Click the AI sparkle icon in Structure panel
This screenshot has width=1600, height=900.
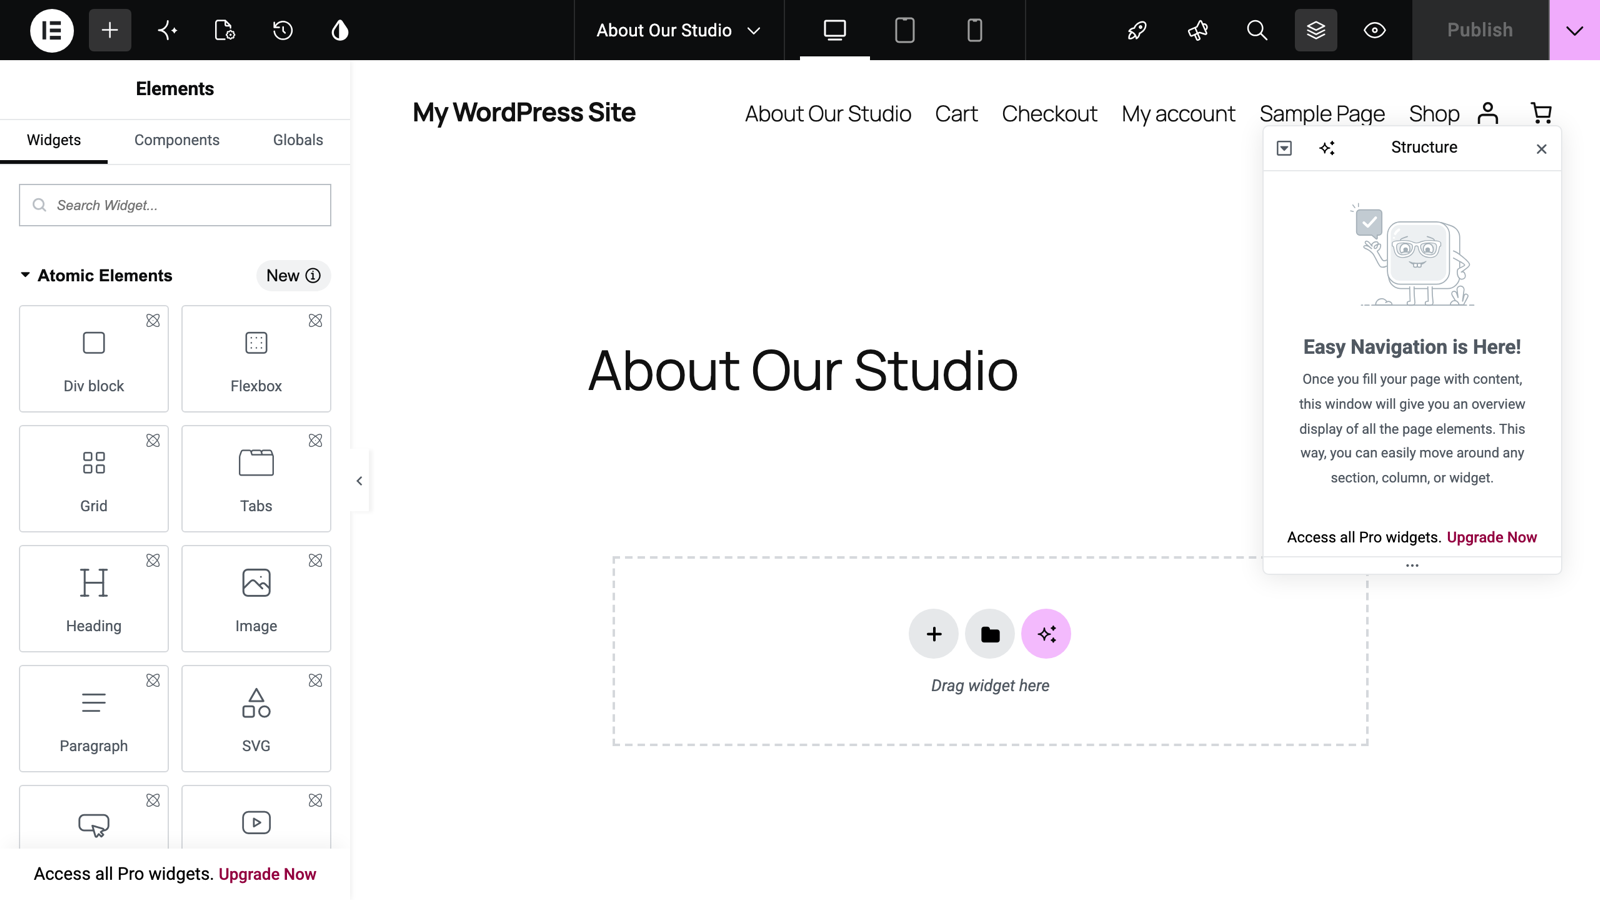point(1327,148)
